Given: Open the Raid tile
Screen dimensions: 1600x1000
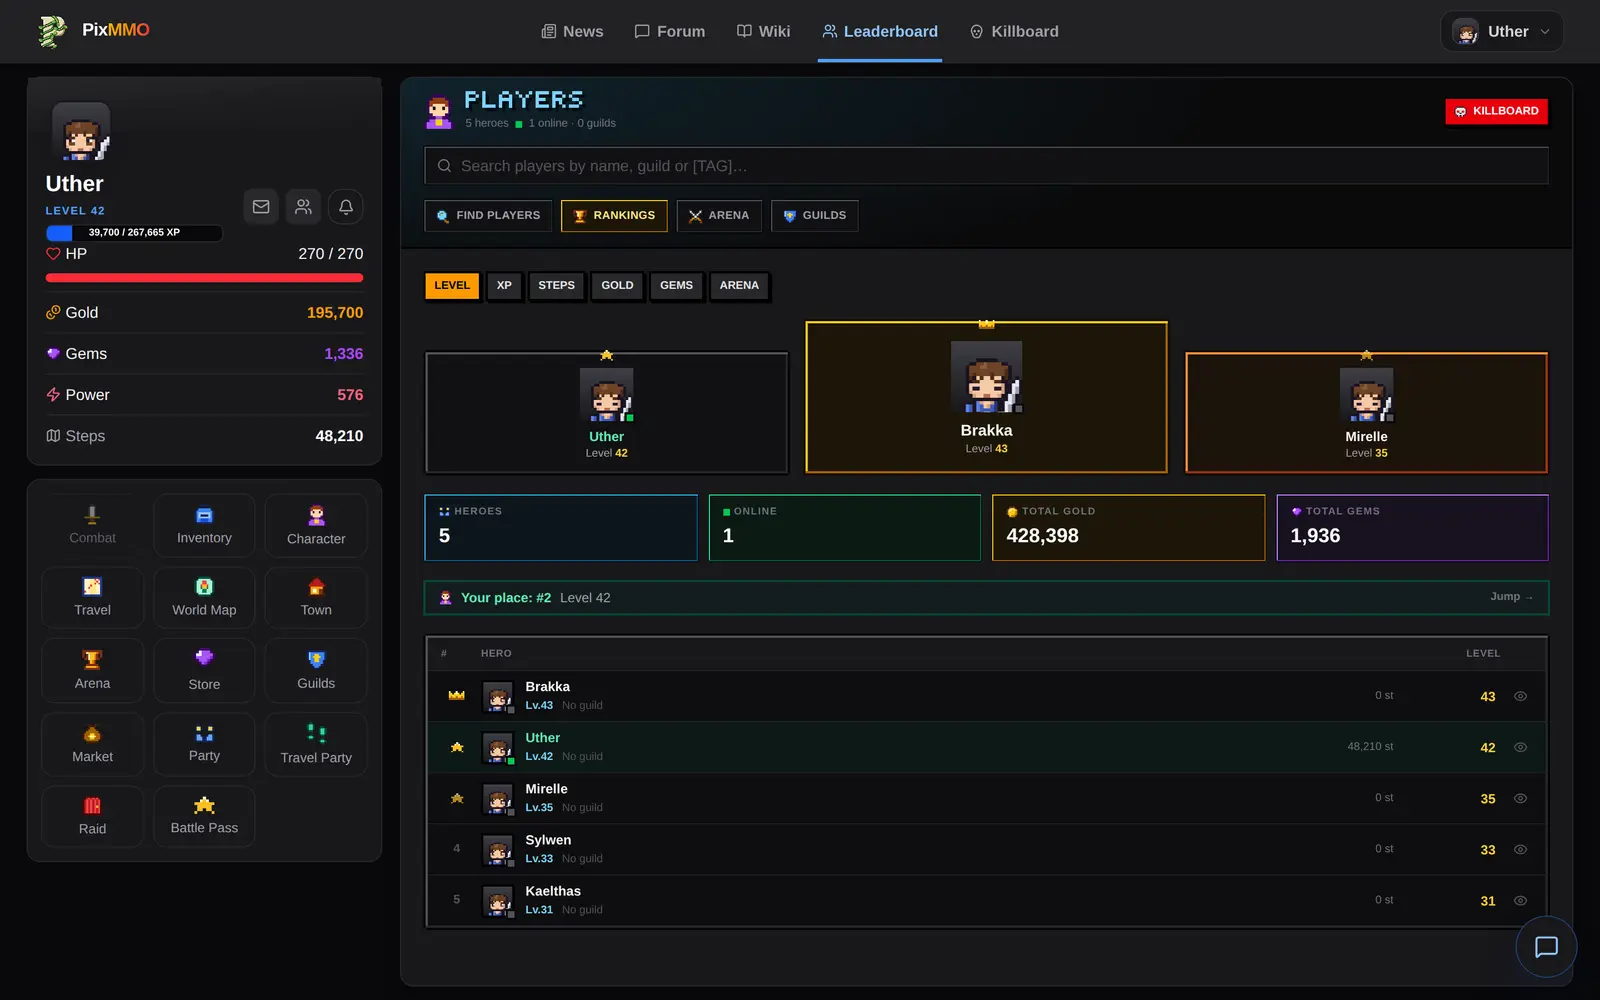Looking at the screenshot, I should click(x=92, y=816).
